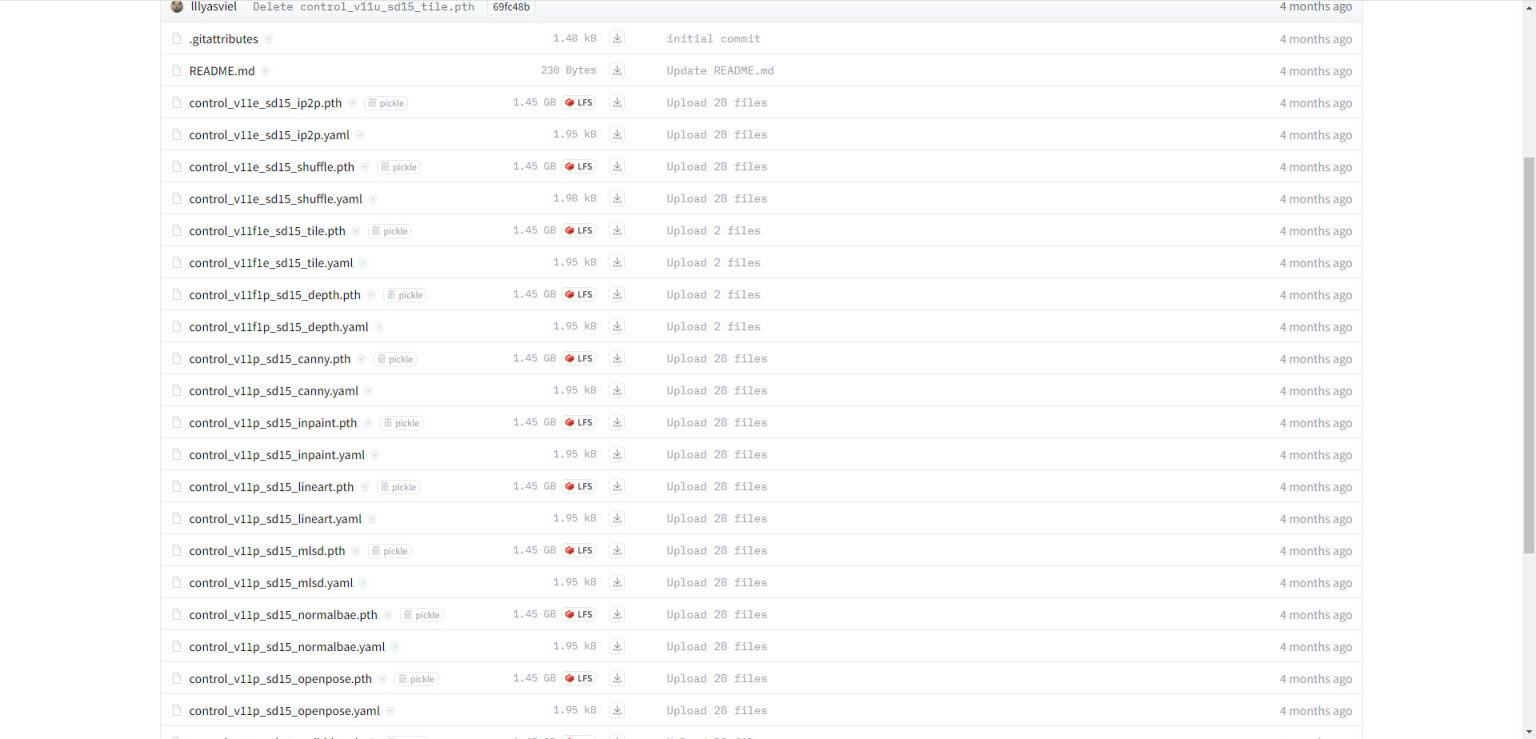
Task: Click pickle badge next to control_v11e_sd15_shuffle.pth
Action: click(398, 167)
